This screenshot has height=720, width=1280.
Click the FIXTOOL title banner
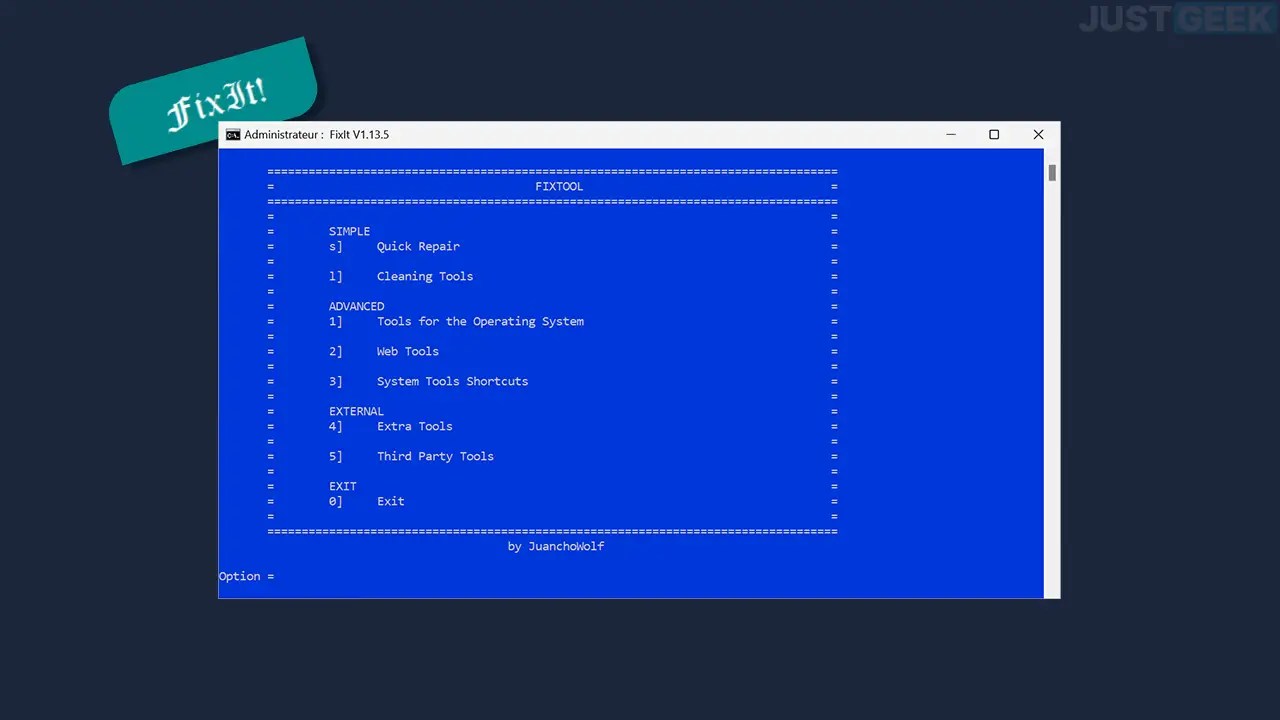pyautogui.click(x=559, y=186)
